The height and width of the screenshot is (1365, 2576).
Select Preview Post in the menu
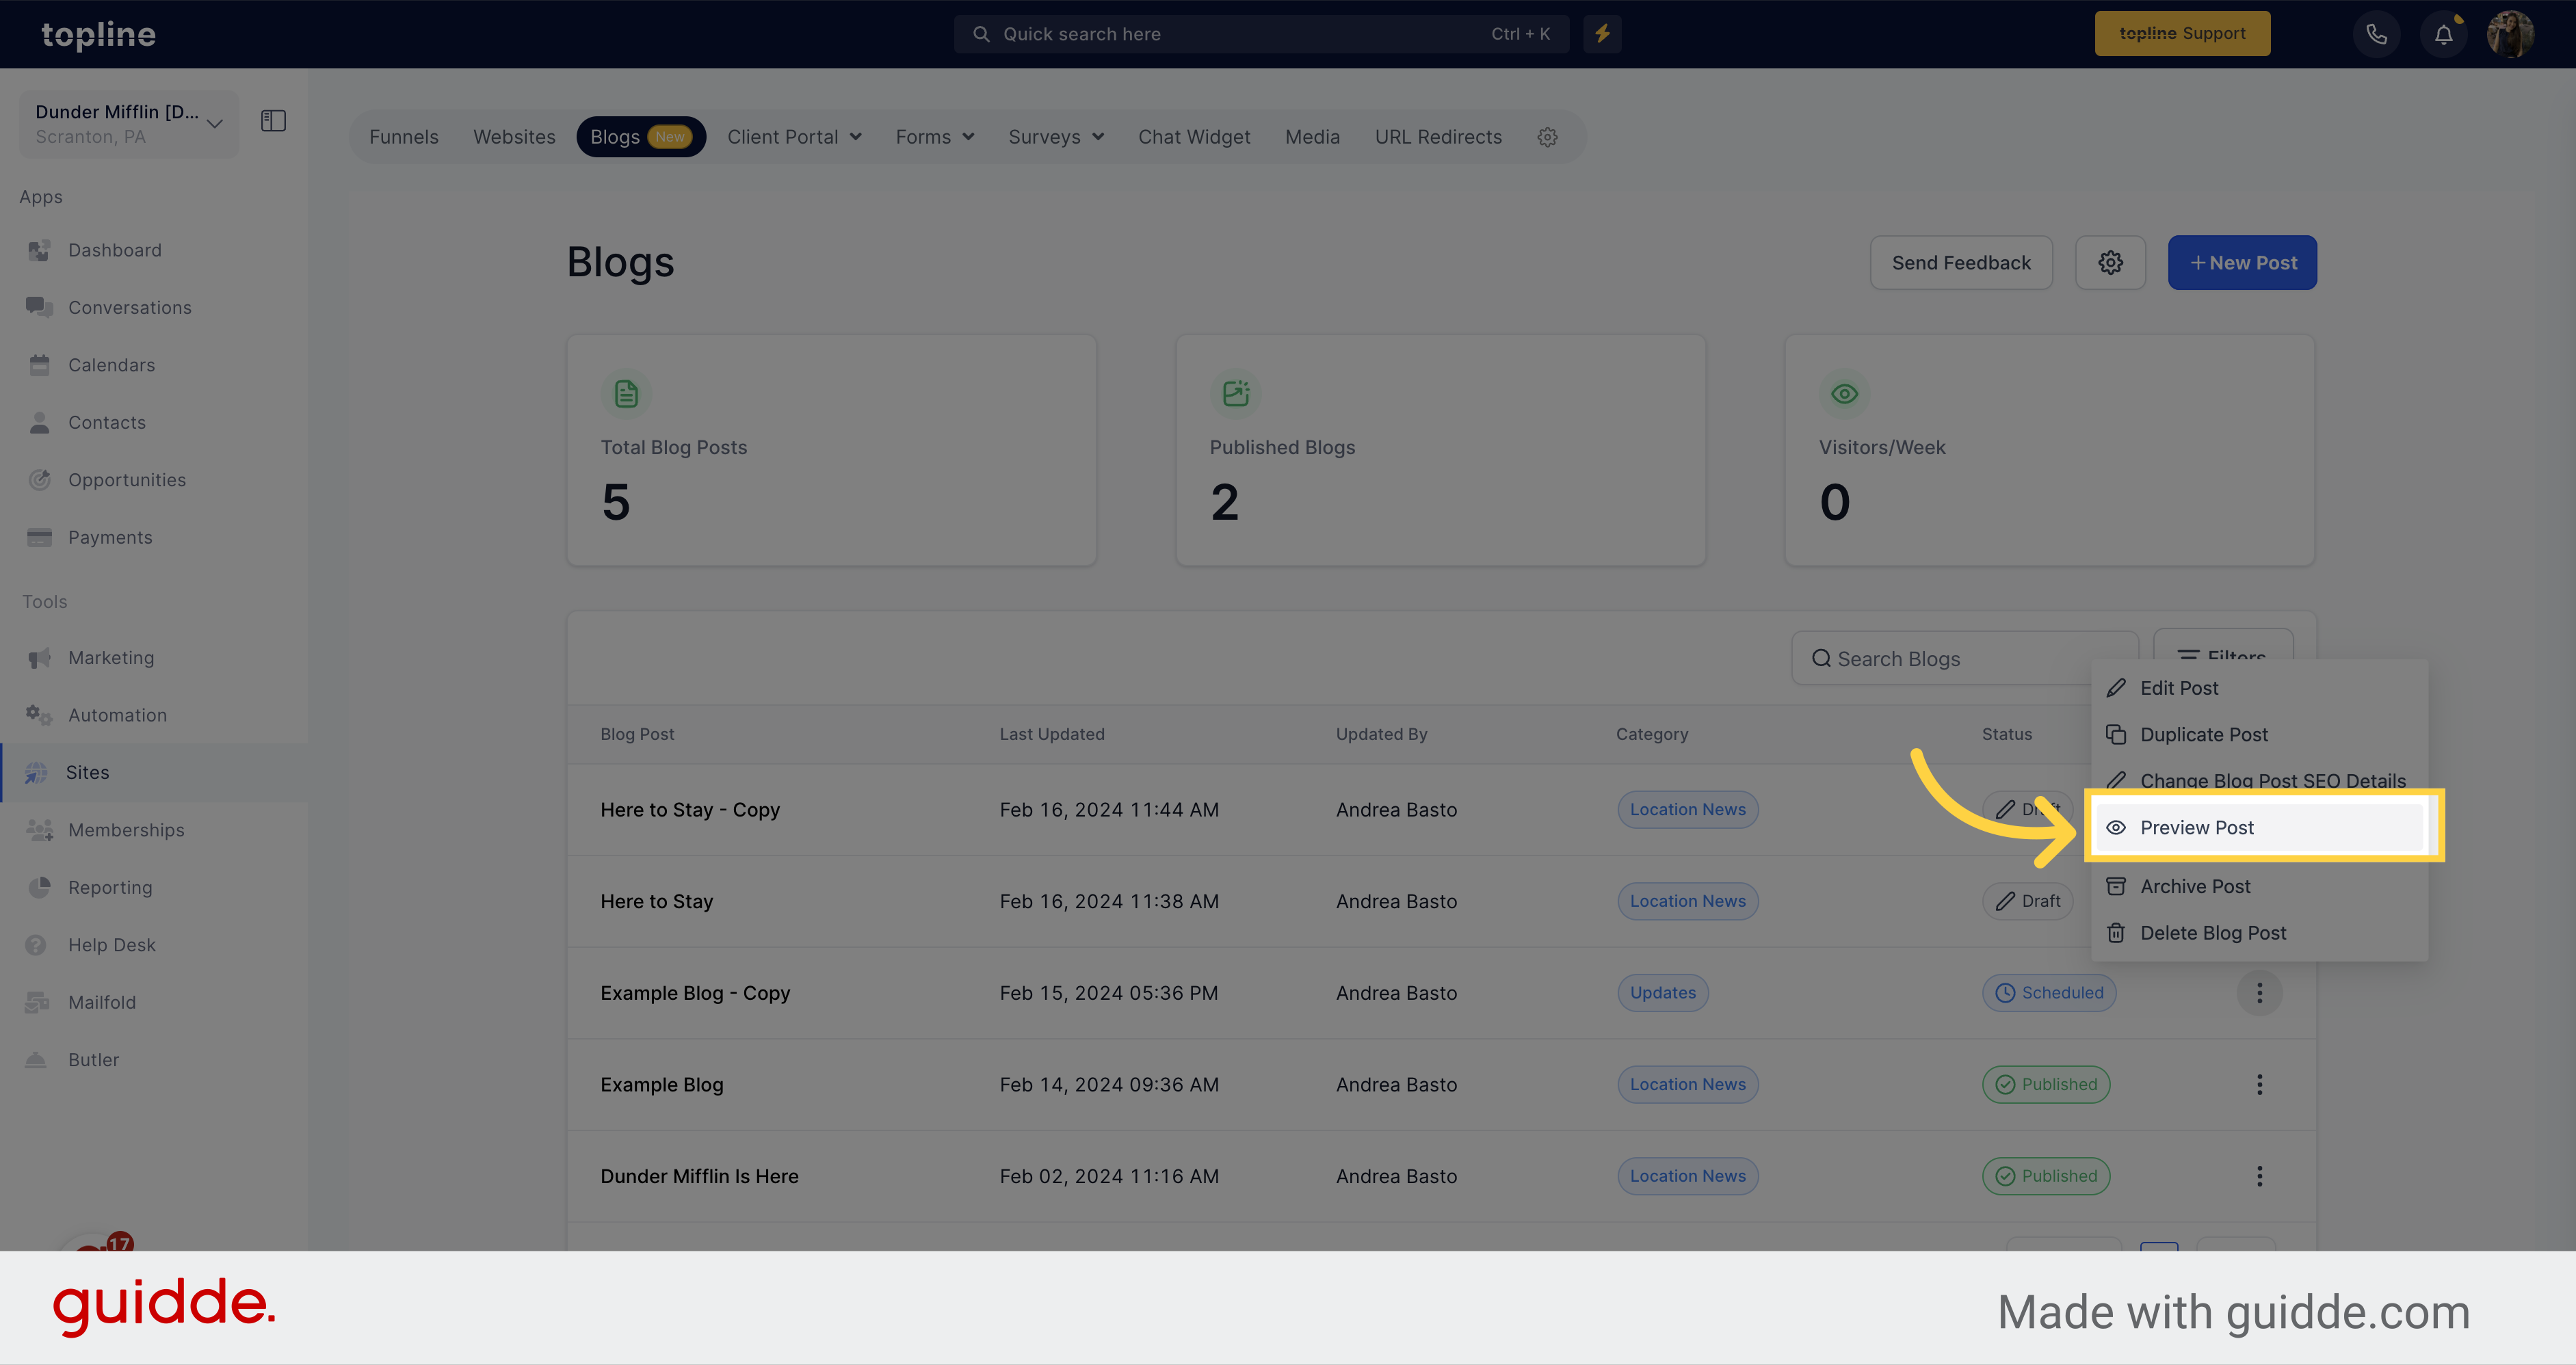pos(2259,828)
